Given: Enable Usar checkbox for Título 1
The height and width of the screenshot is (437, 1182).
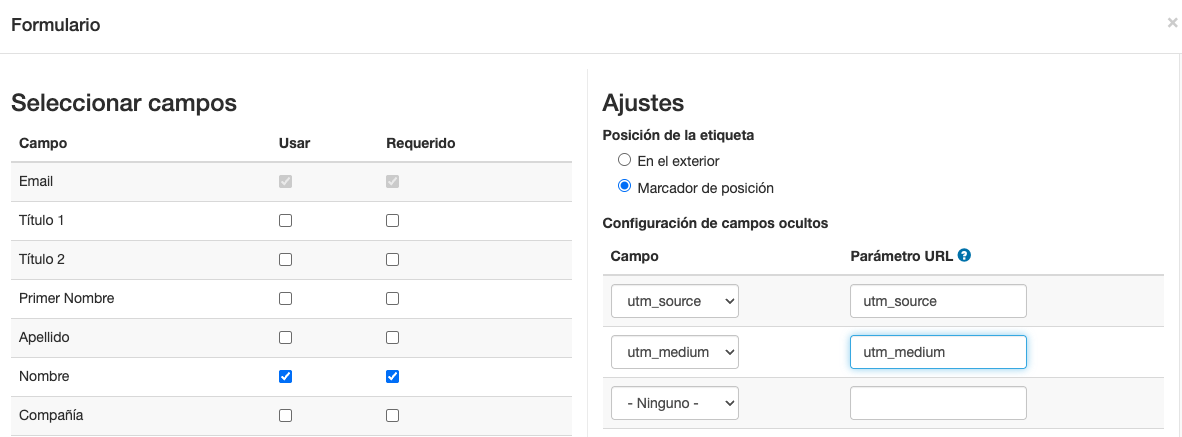Looking at the screenshot, I should point(286,220).
